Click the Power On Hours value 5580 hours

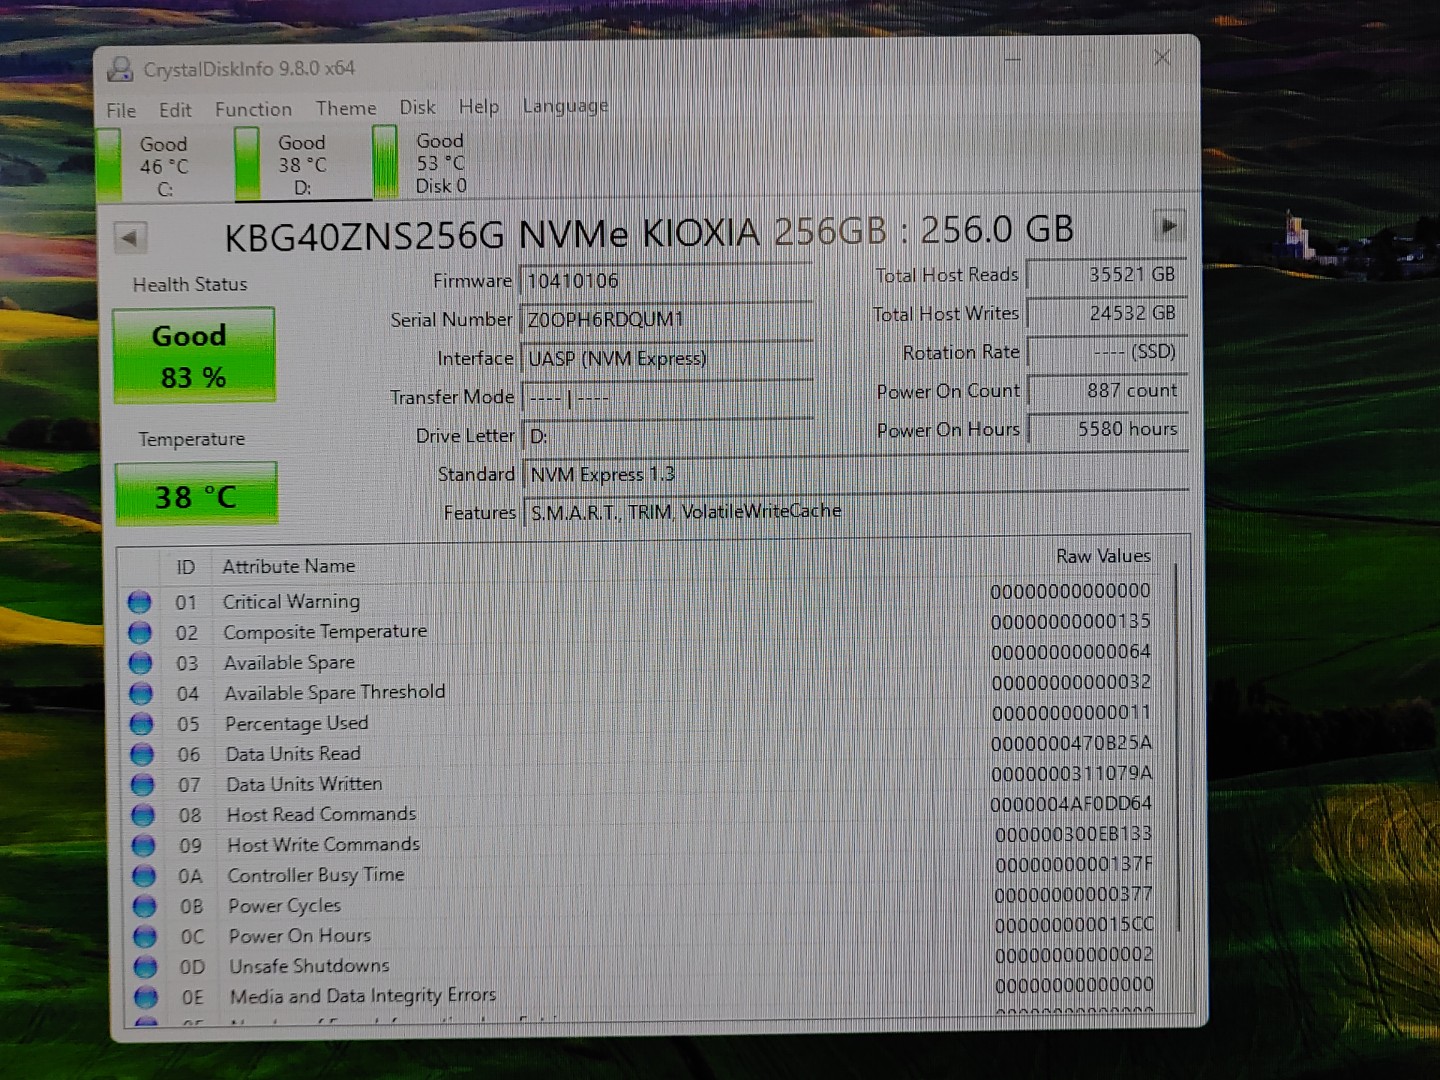point(1108,429)
